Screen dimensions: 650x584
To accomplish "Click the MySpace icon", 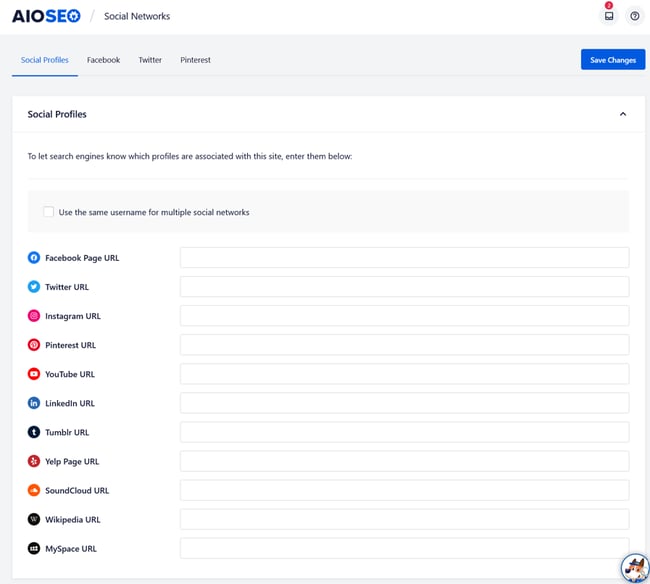I will click(34, 548).
